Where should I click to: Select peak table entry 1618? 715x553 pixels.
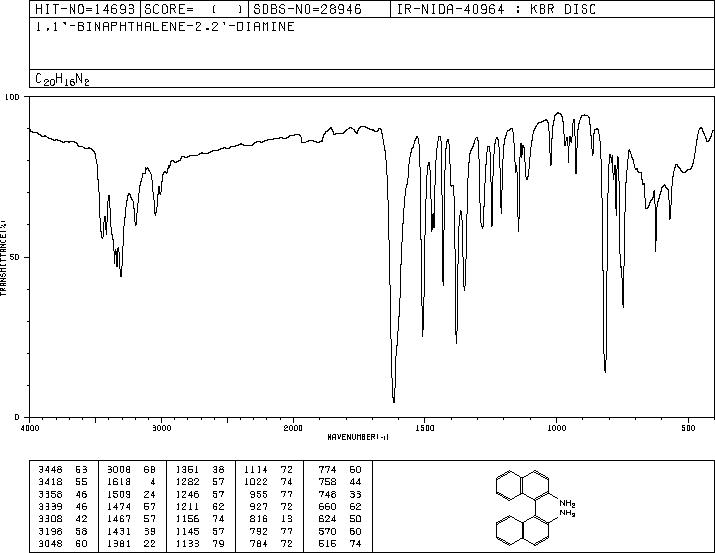131,482
